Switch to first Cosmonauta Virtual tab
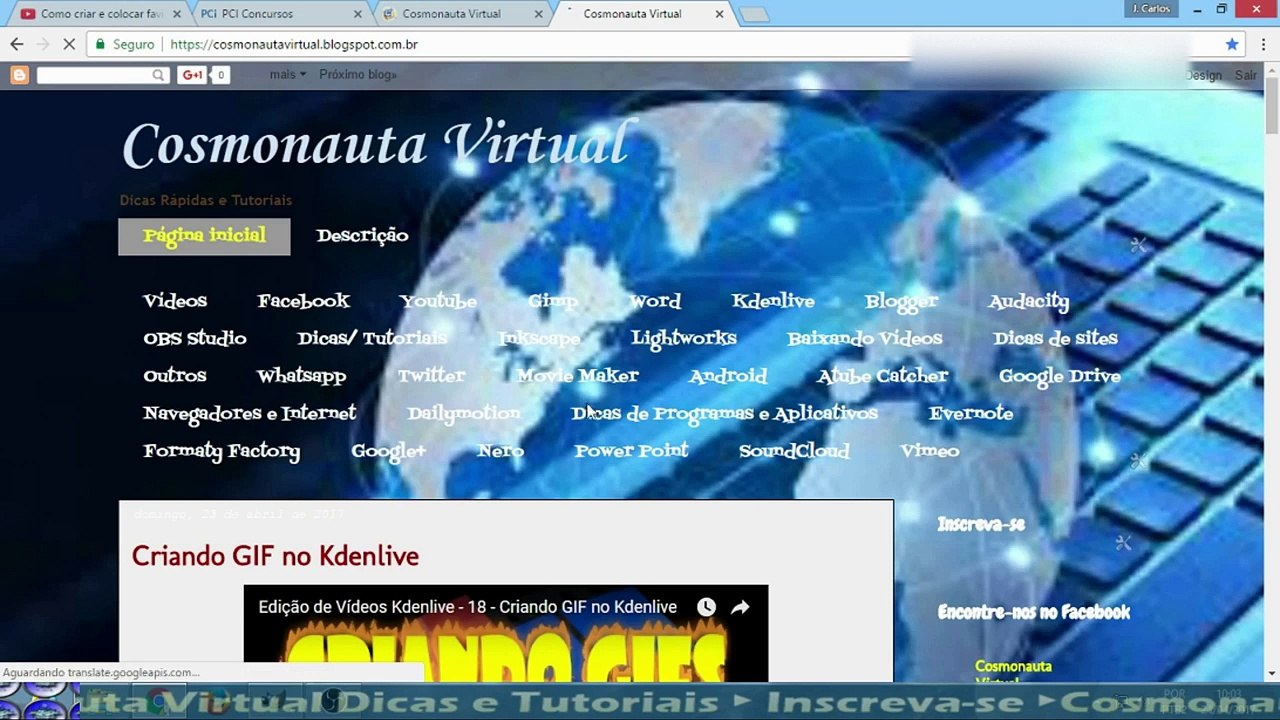Image resolution: width=1280 pixels, height=720 pixels. [x=462, y=14]
